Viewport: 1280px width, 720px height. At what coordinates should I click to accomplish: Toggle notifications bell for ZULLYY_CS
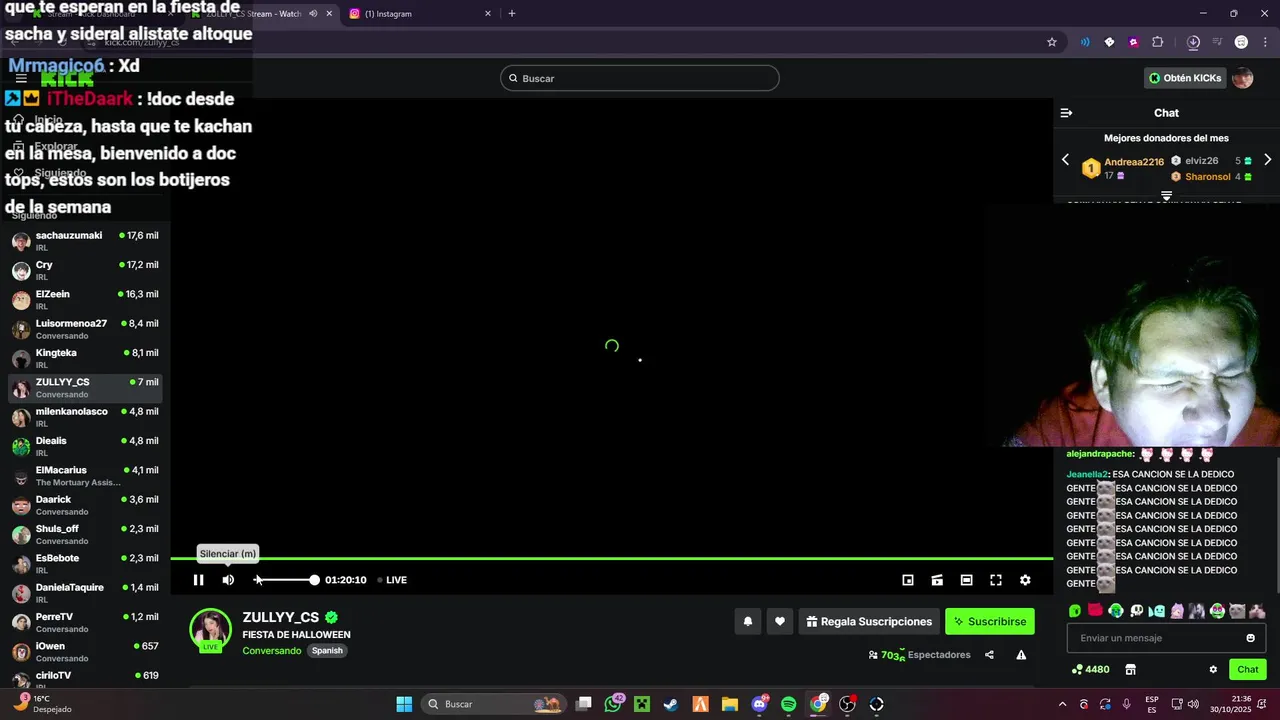pos(747,621)
